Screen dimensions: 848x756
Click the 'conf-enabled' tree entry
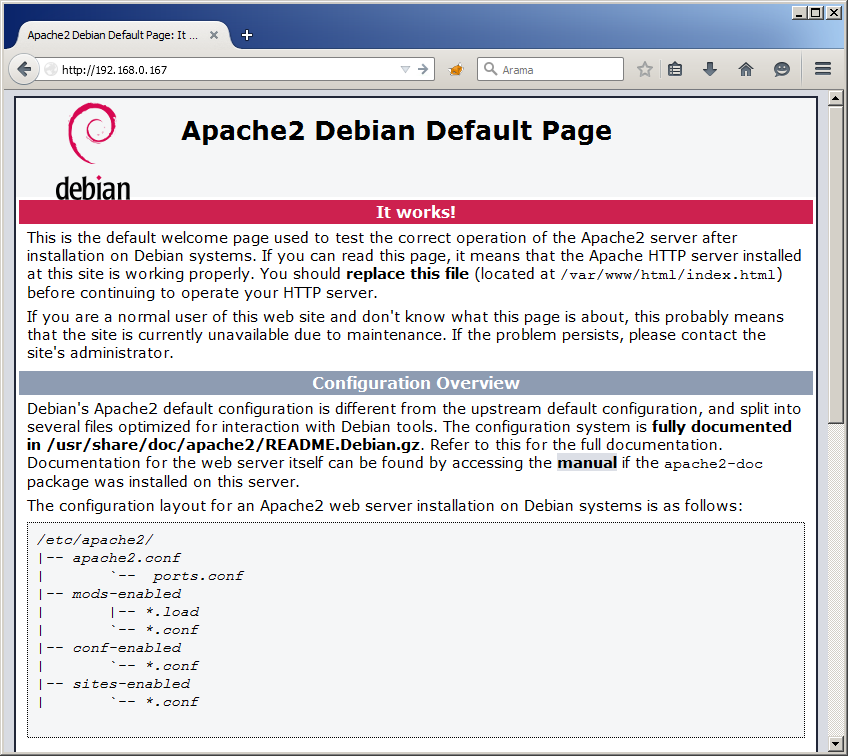tap(127, 648)
